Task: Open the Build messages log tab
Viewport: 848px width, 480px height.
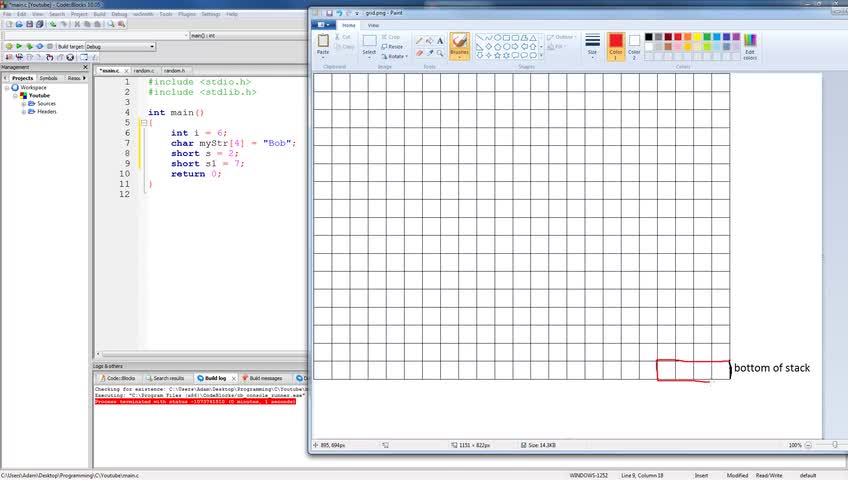Action: click(x=262, y=378)
